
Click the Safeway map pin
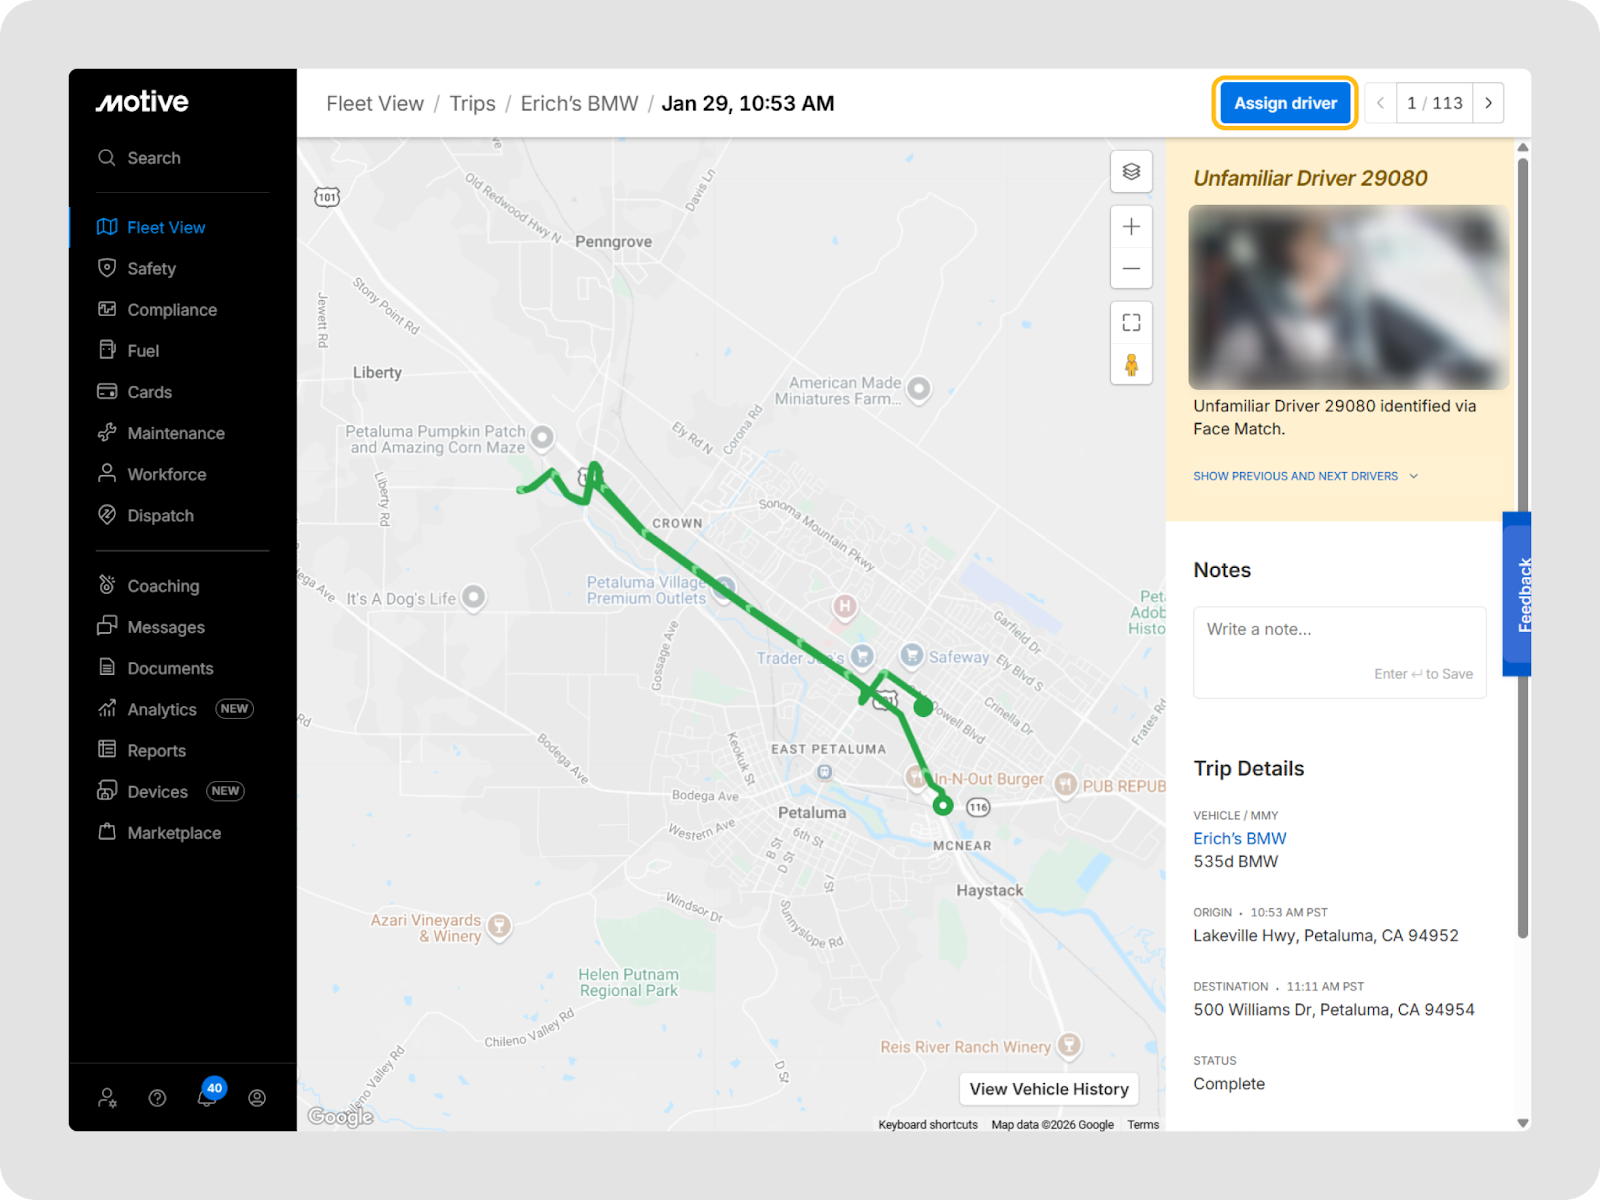[x=911, y=654]
